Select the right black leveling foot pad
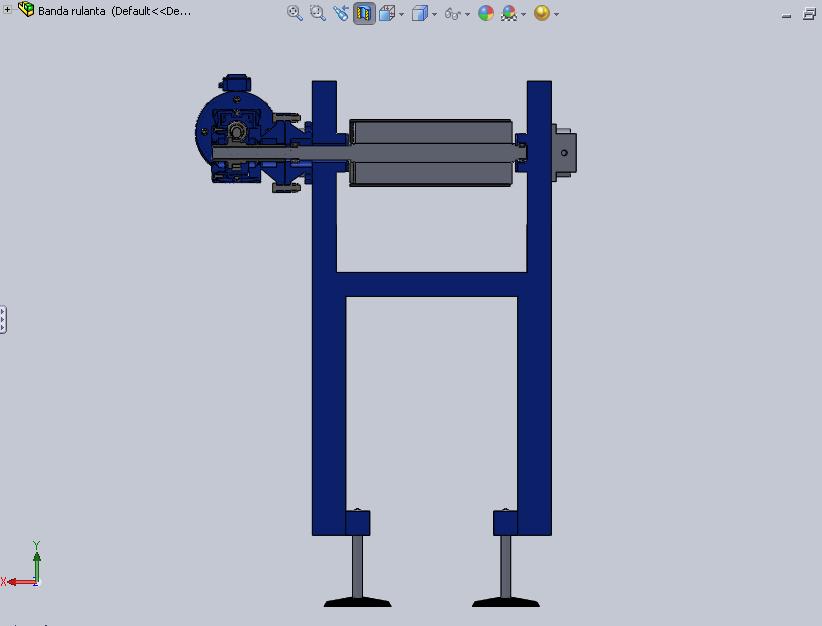The image size is (822, 626). coord(506,602)
